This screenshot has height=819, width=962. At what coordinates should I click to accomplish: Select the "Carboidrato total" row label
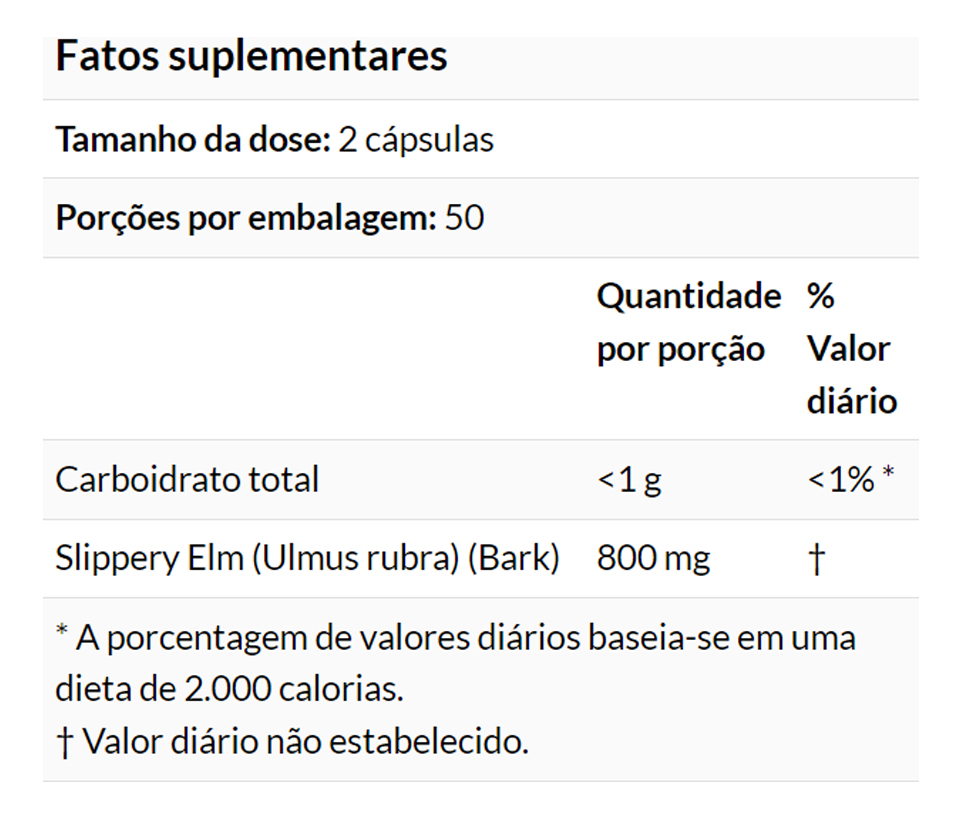187,479
